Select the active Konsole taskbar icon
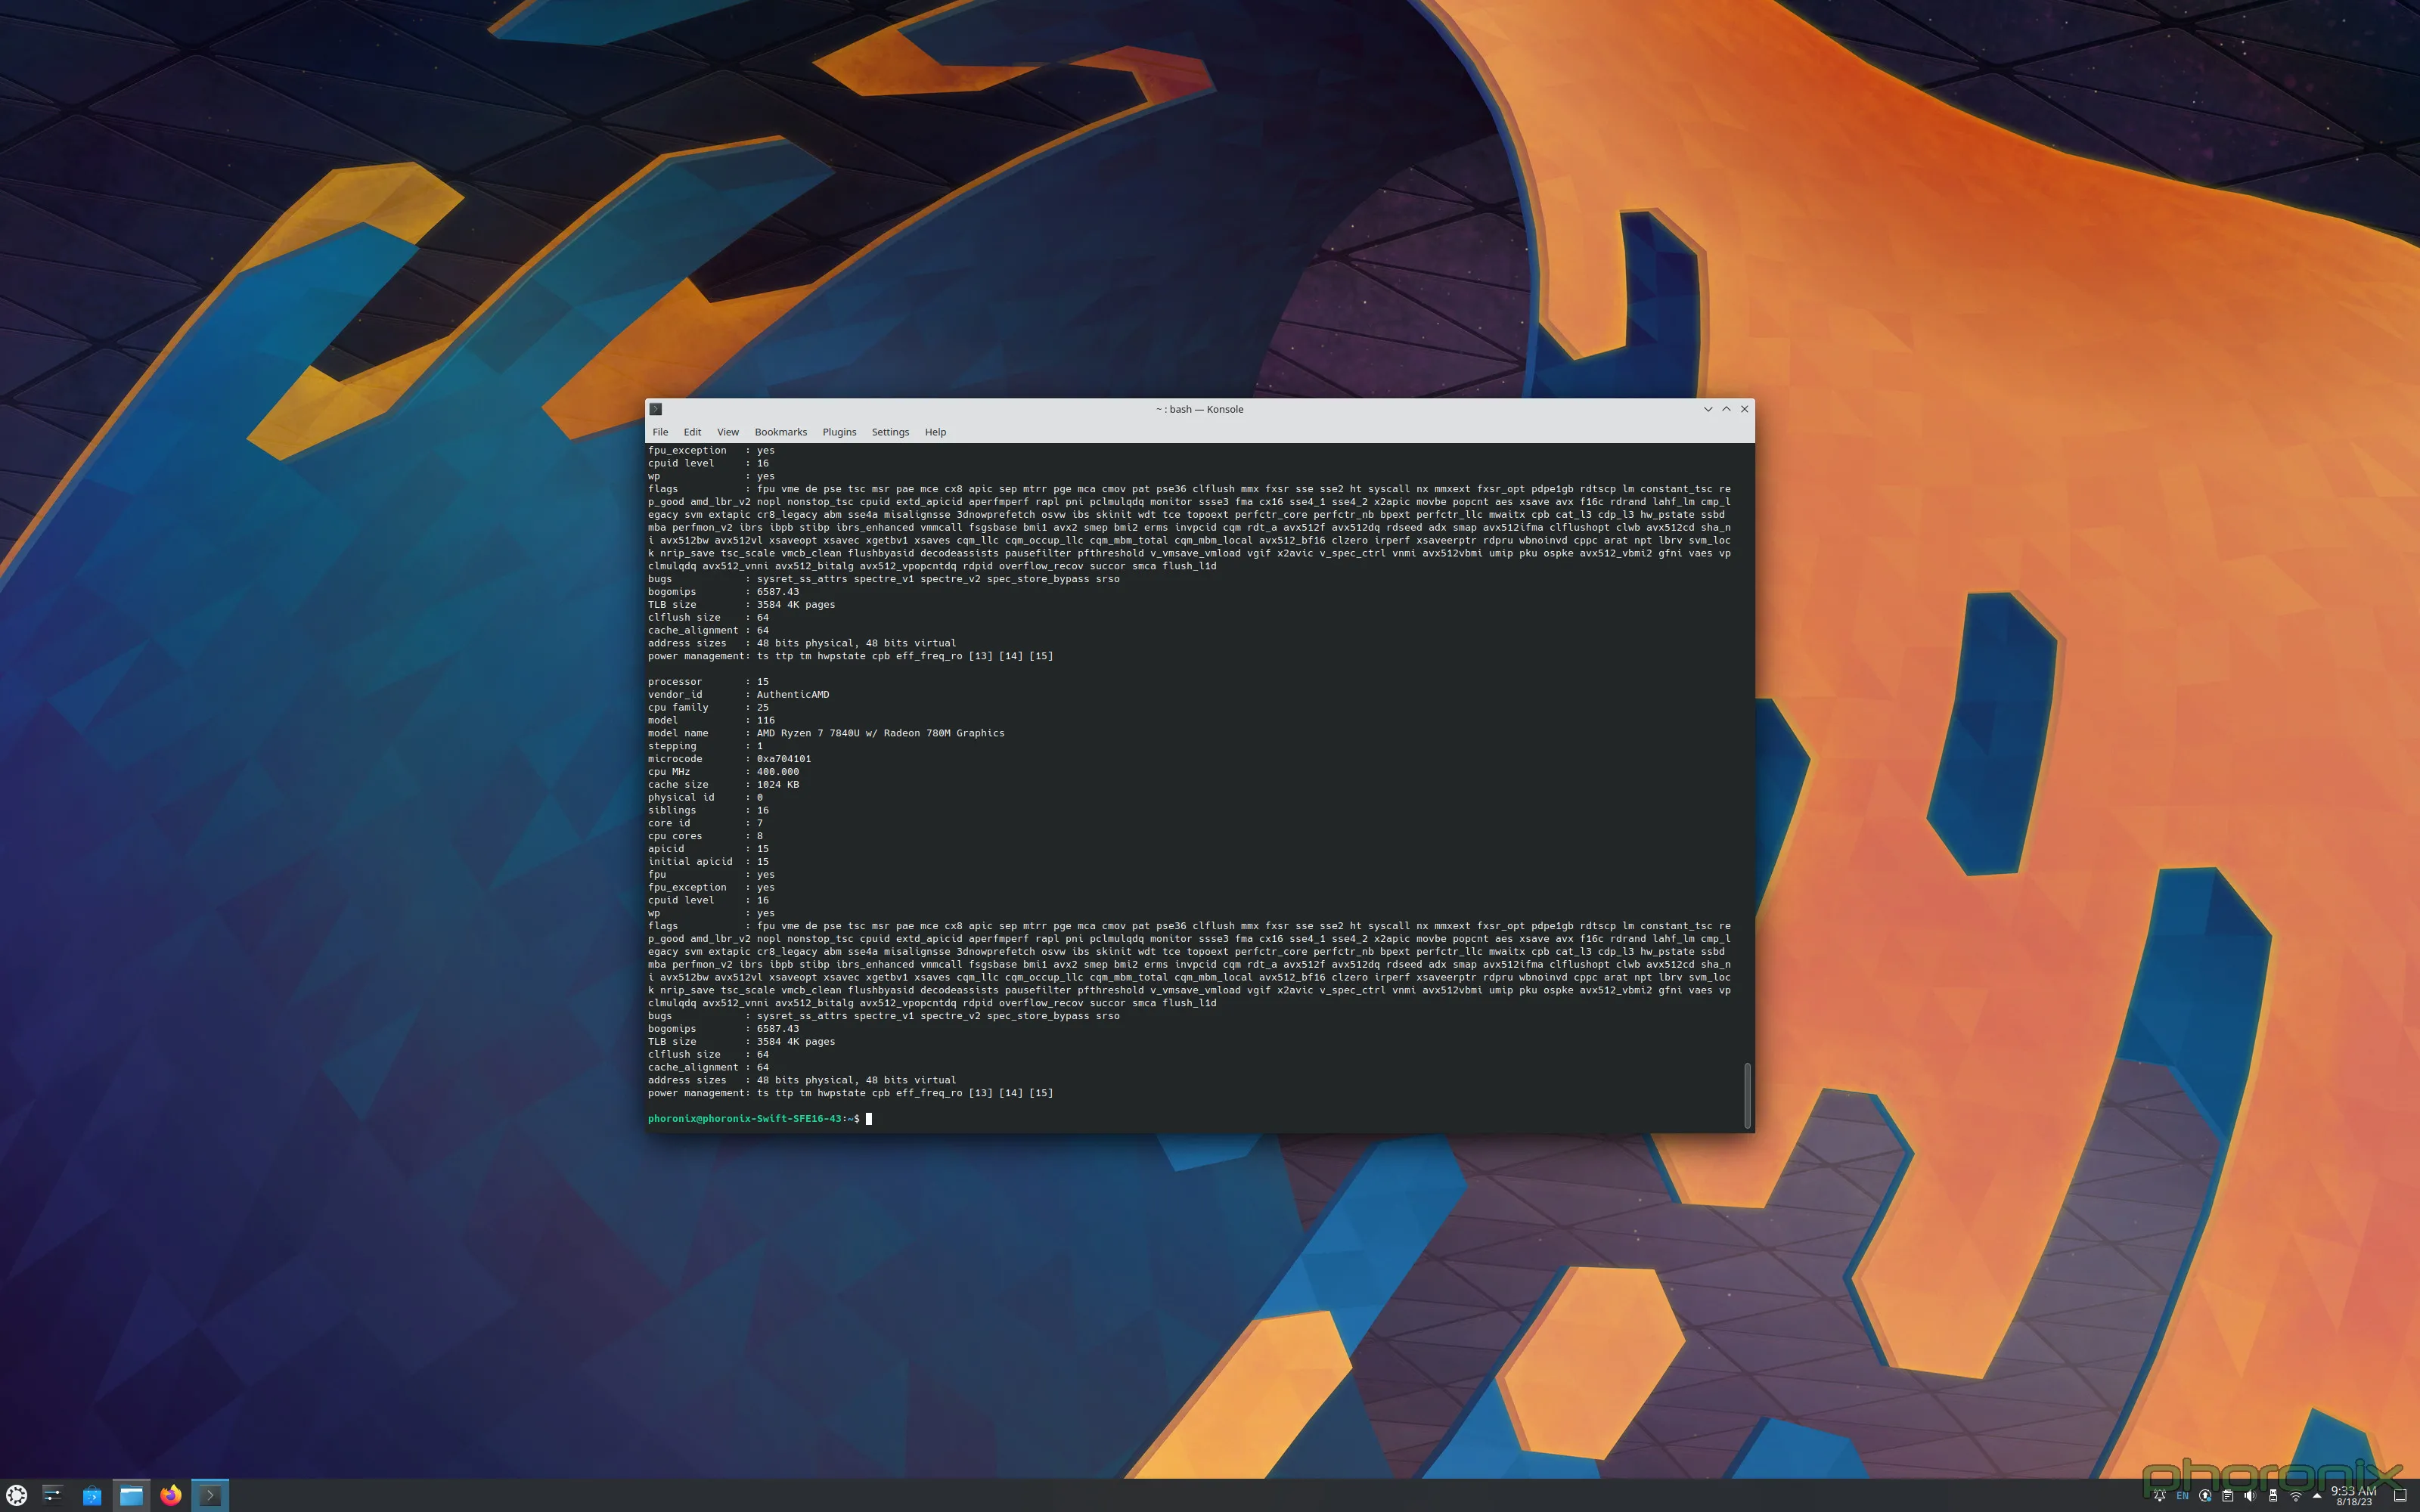This screenshot has height=1512, width=2420. click(x=210, y=1495)
